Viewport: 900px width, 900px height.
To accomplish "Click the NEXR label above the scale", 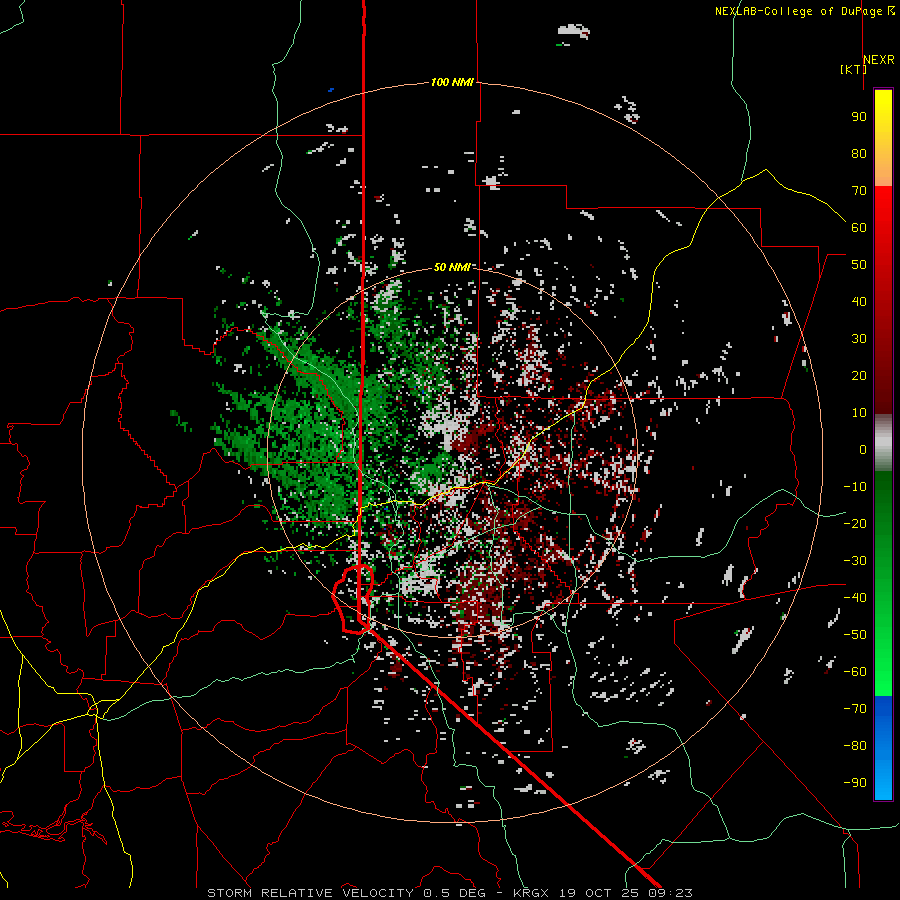I will pyautogui.click(x=879, y=60).
